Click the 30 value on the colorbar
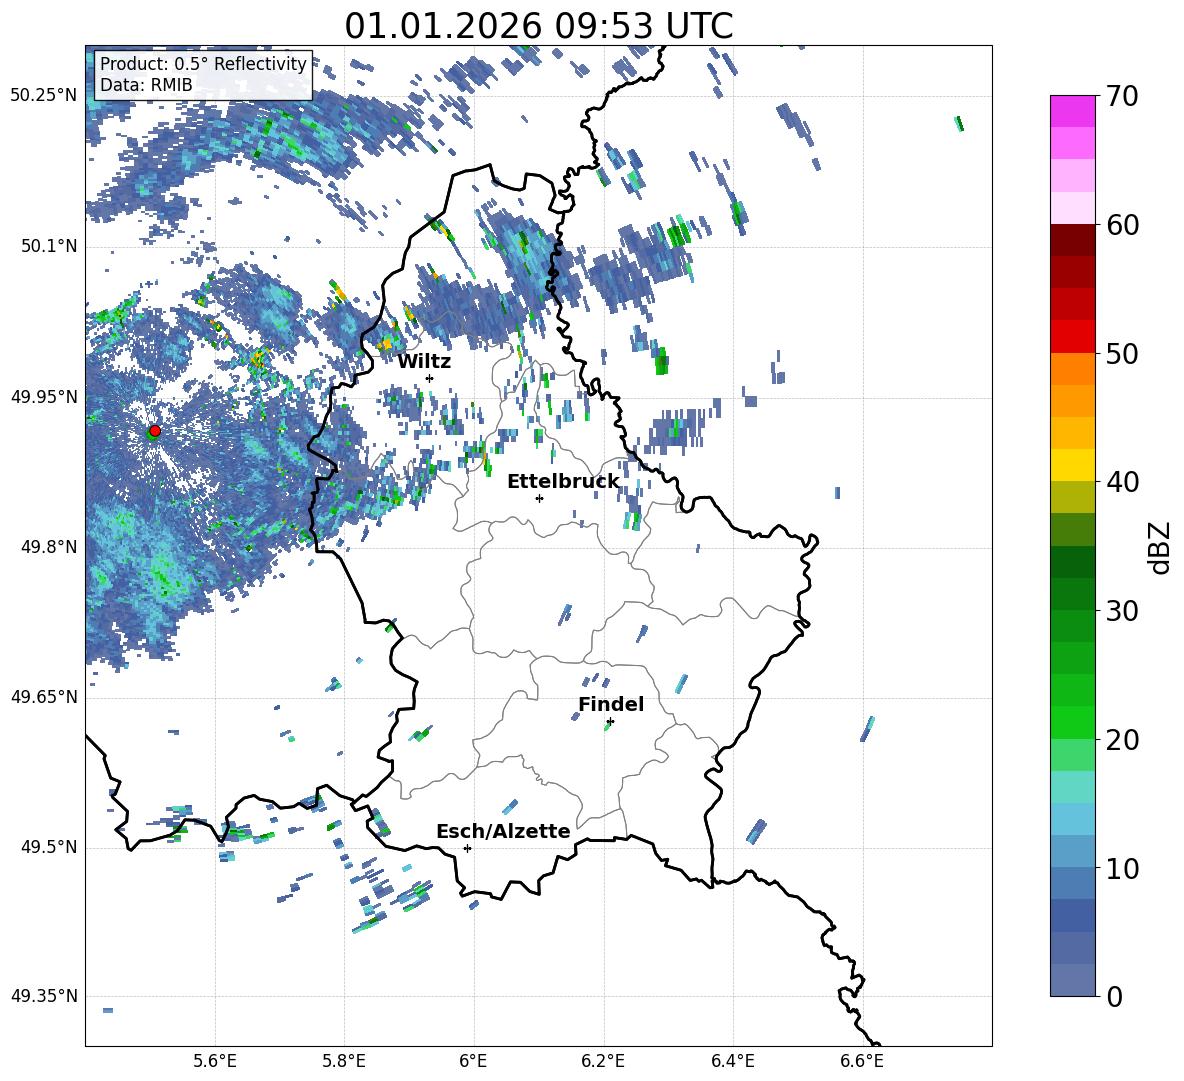 [x=1121, y=611]
